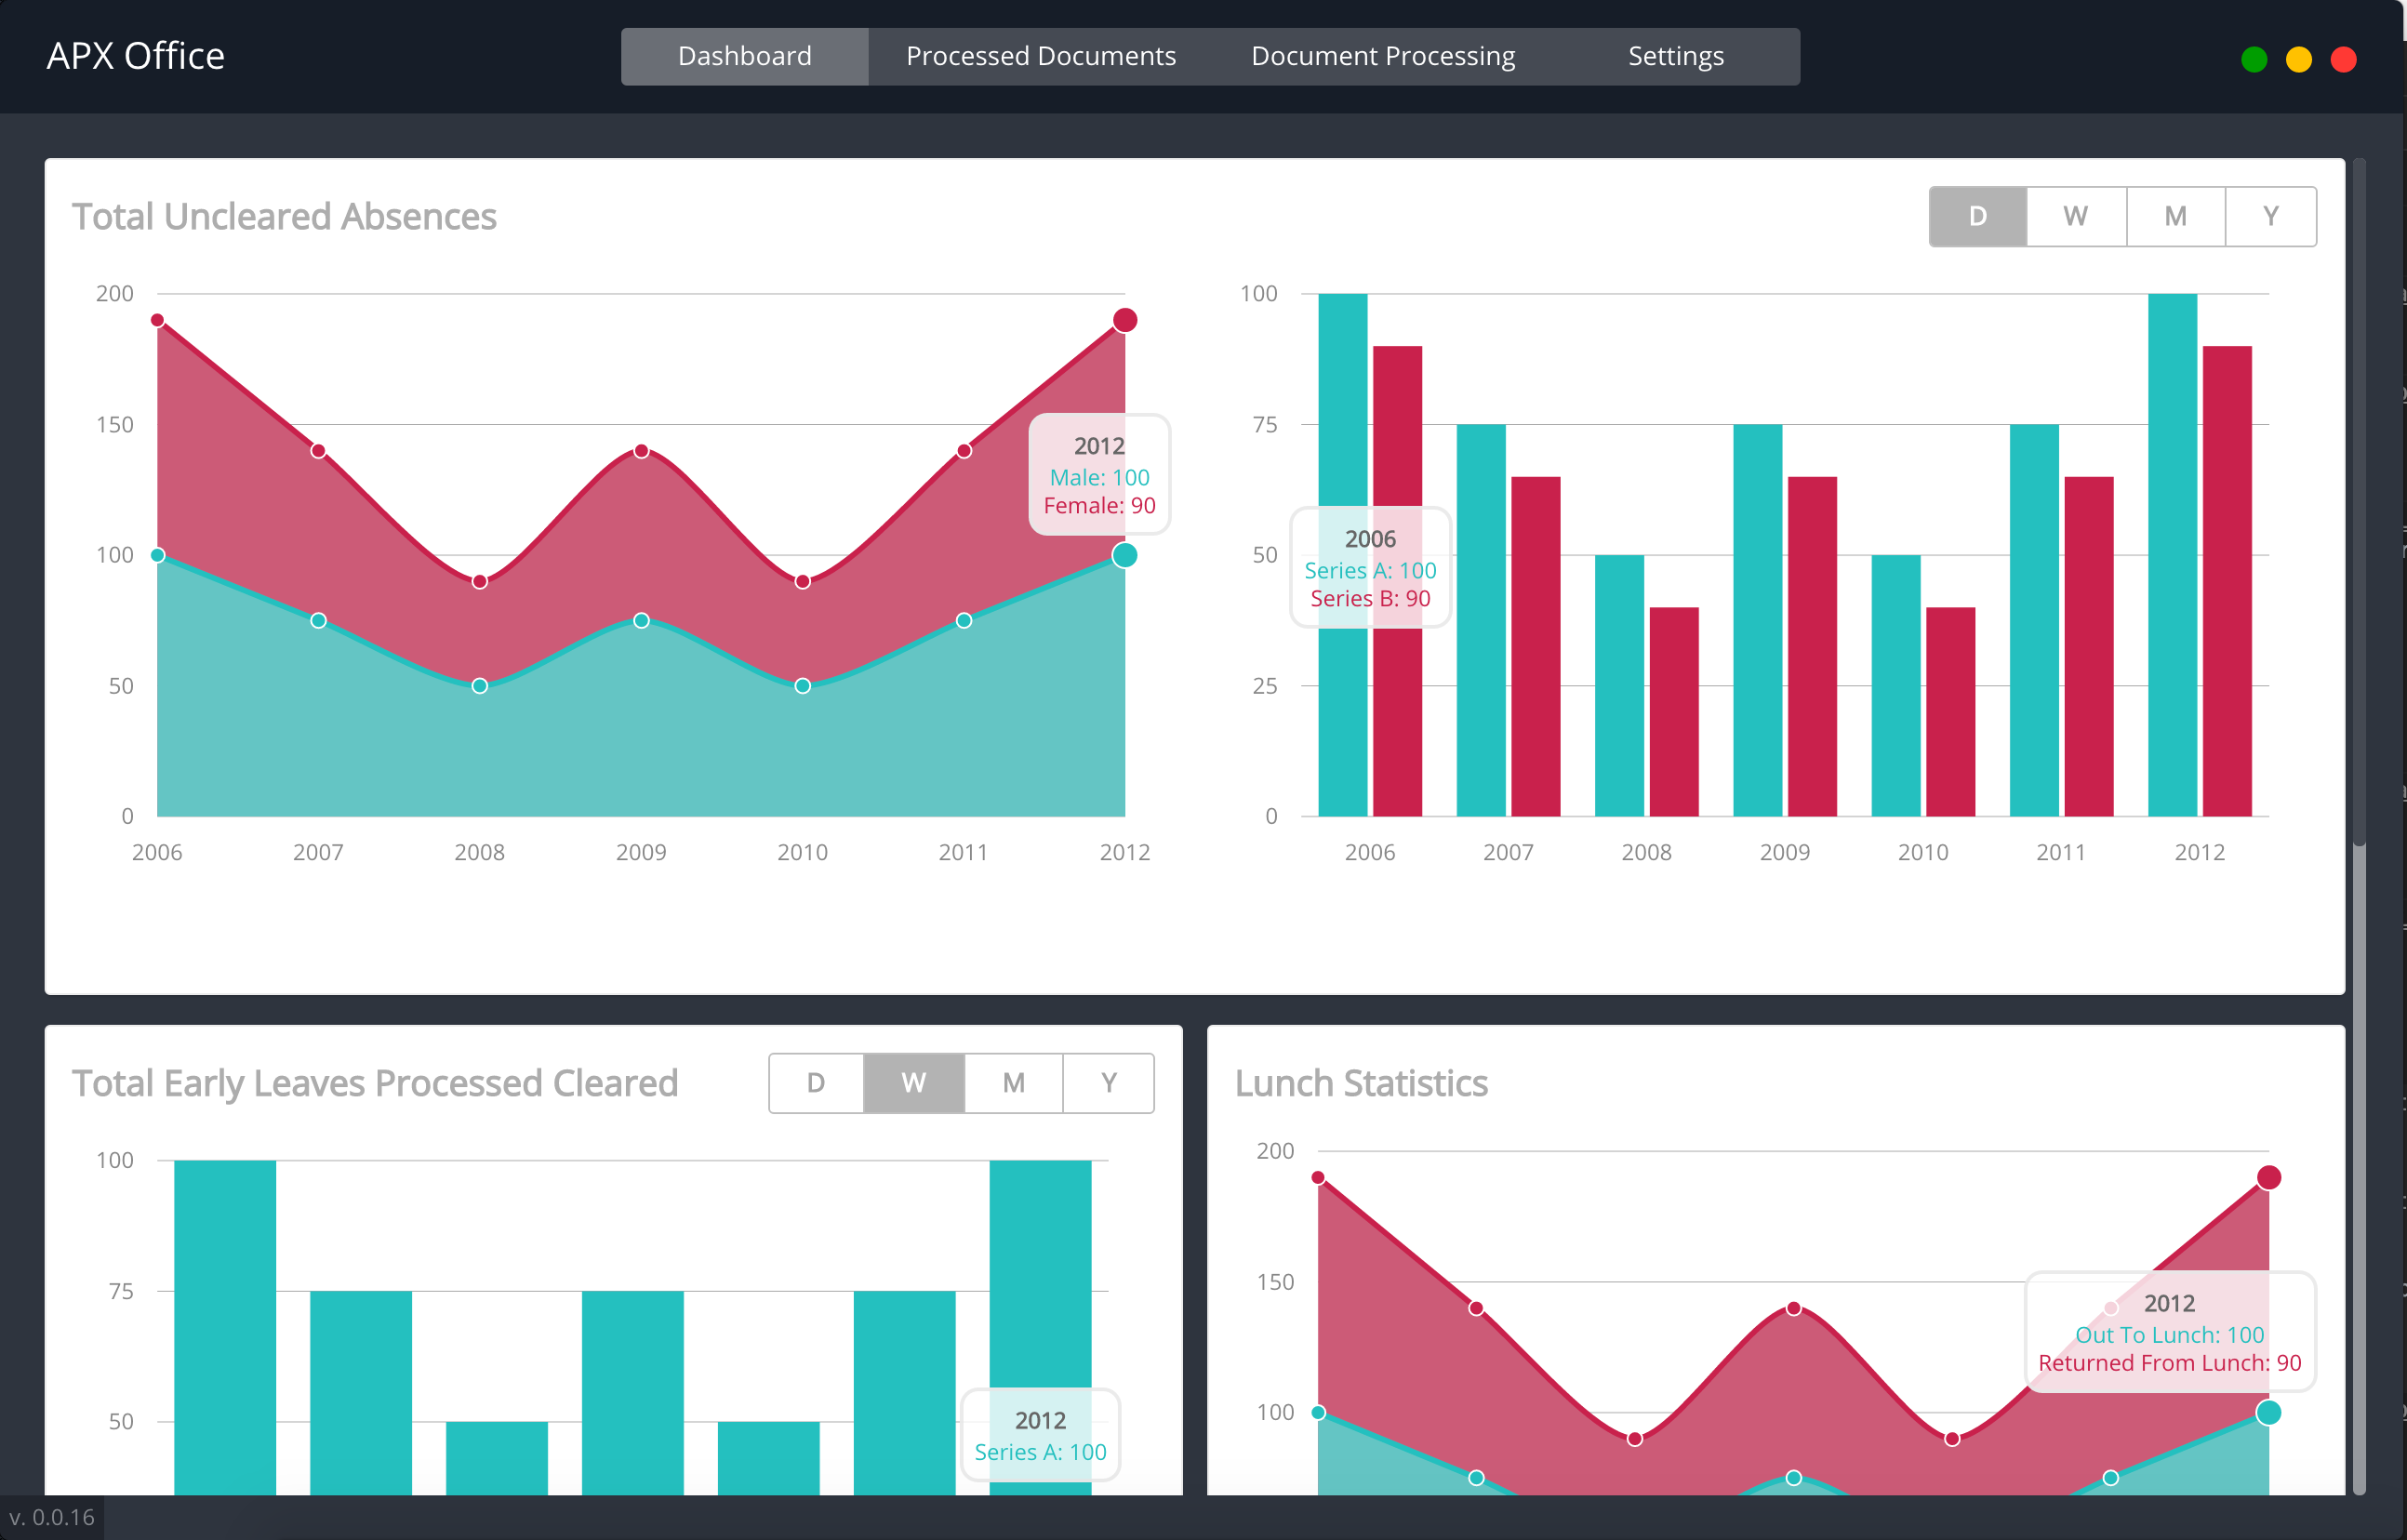Click the 'Out To Lunch: 100' tooltip text
The height and width of the screenshot is (1540, 2407).
coord(2169,1336)
